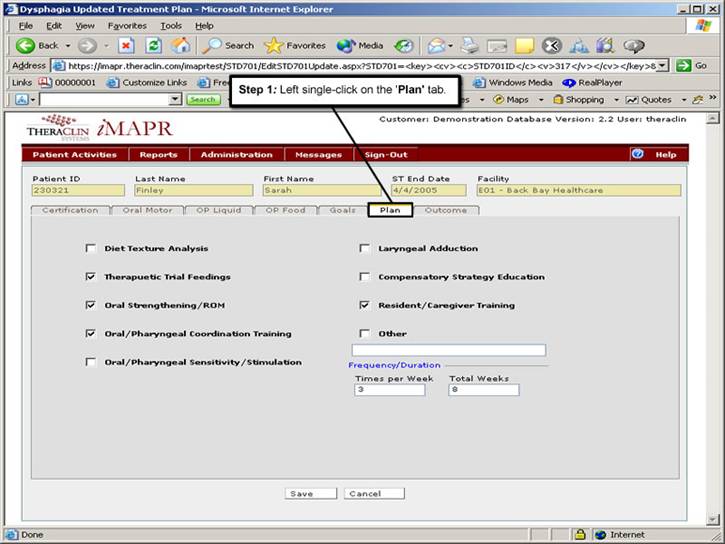Go to the browser Home icon
The width and height of the screenshot is (725, 544).
coord(180,45)
